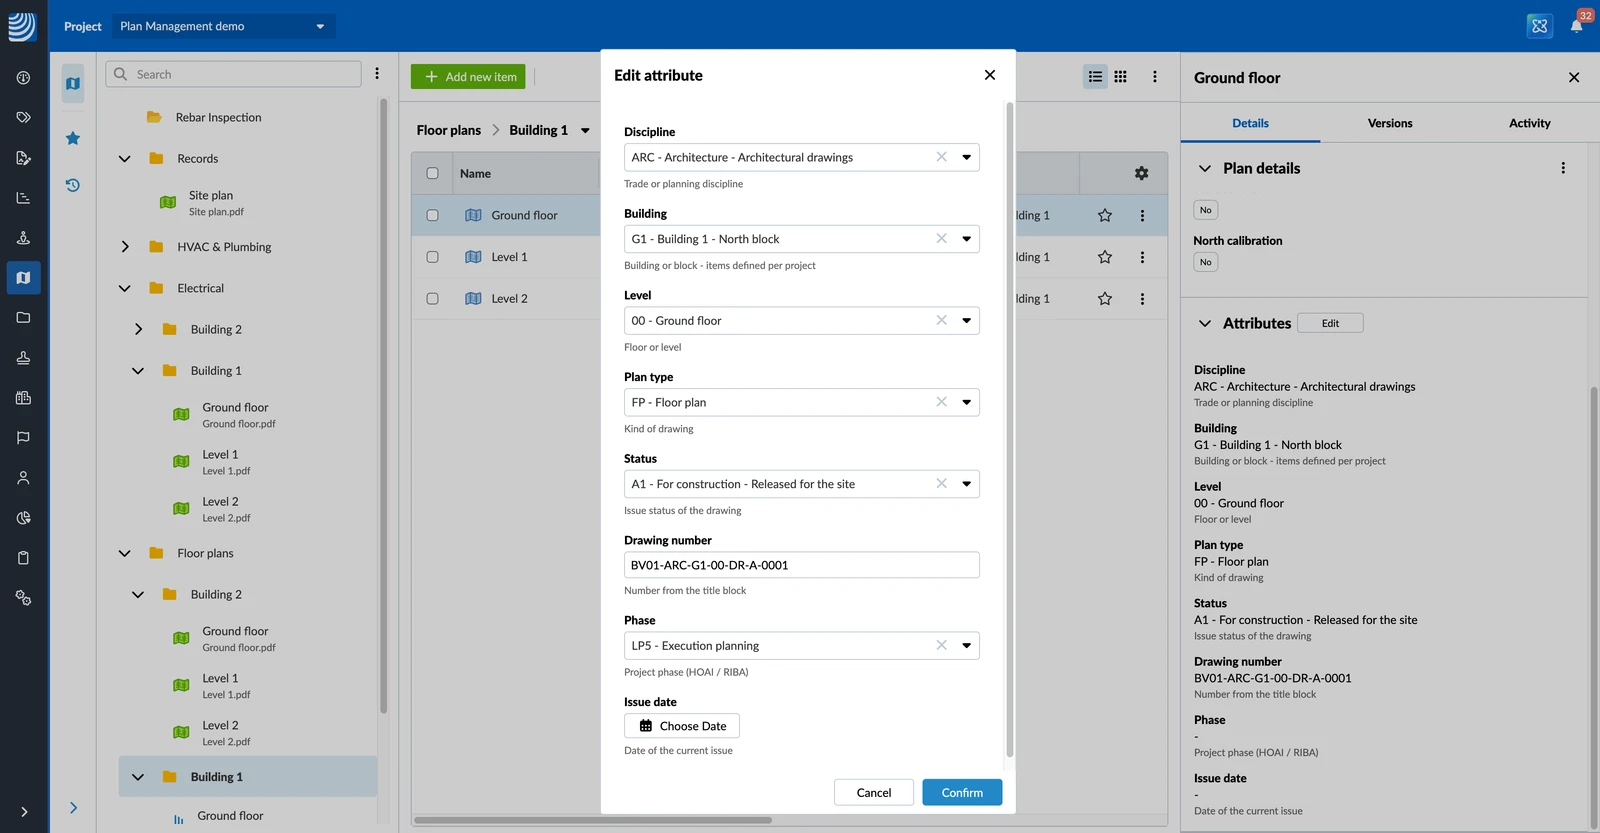Image resolution: width=1600 pixels, height=833 pixels.
Task: Tick the select-all checkbox in table header
Action: click(432, 173)
